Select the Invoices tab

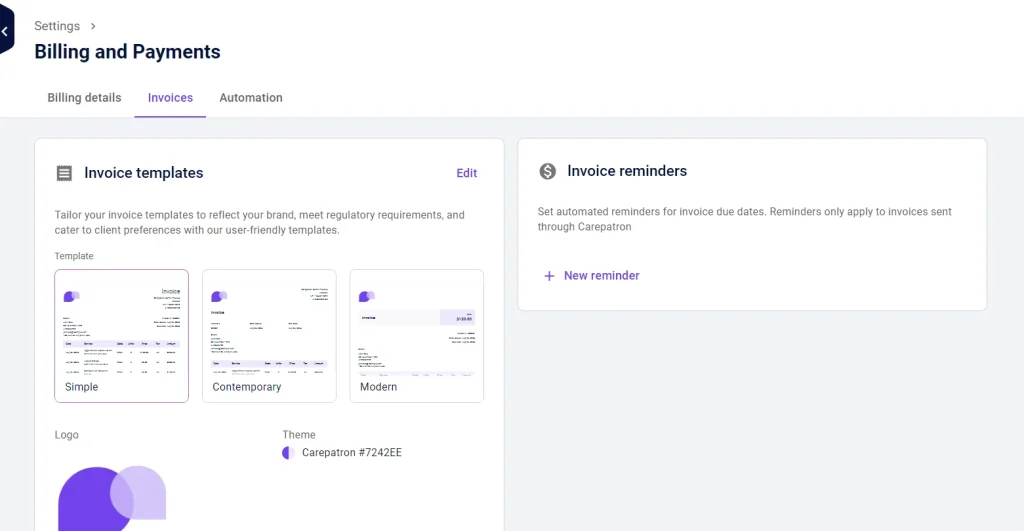coord(170,98)
